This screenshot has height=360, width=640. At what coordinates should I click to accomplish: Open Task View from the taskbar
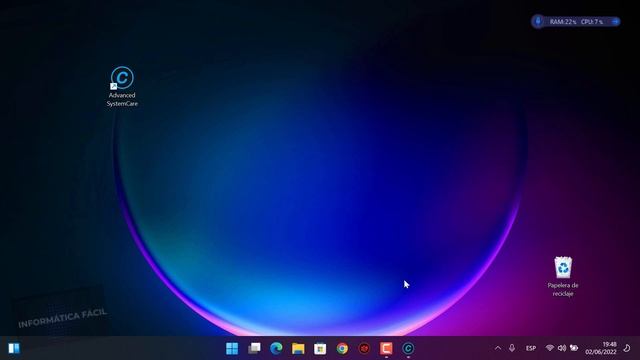tap(254, 348)
